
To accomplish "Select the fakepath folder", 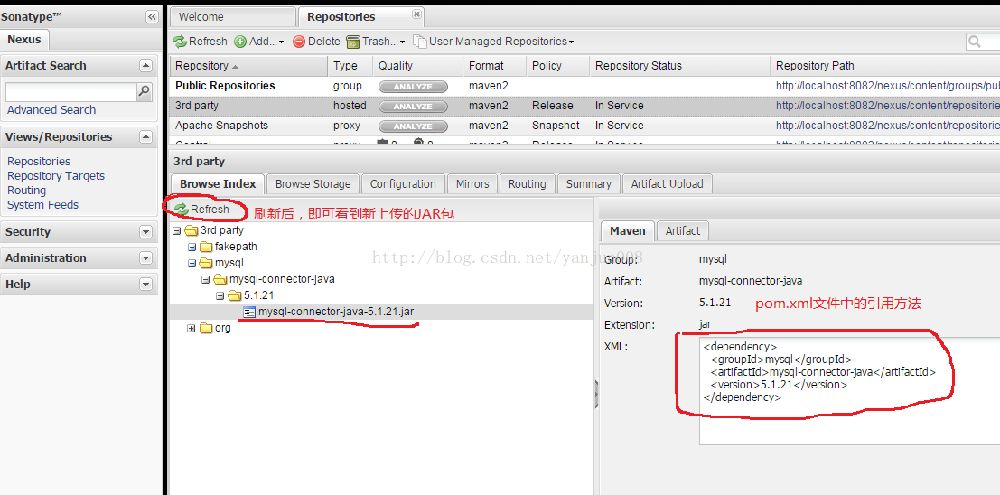I will pyautogui.click(x=229, y=246).
